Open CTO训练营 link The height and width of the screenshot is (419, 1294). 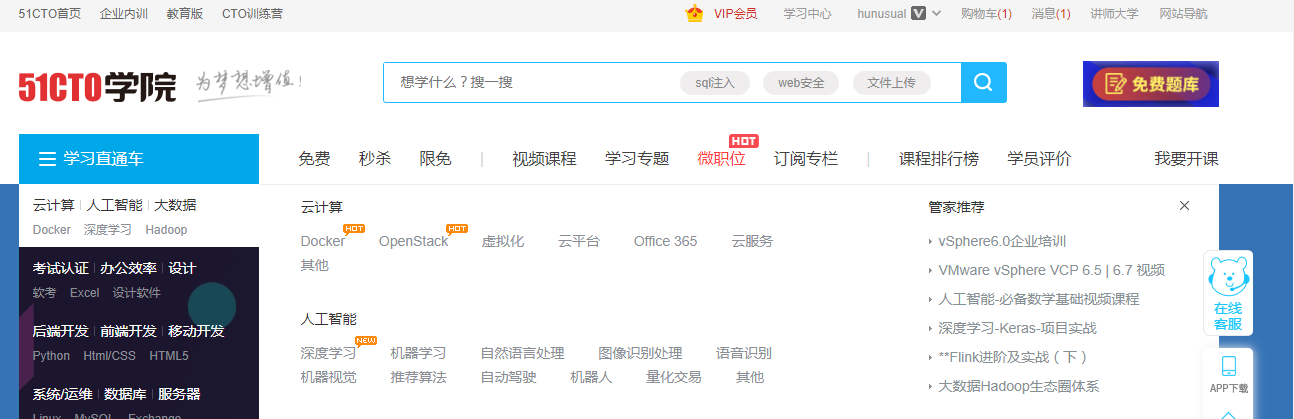tap(251, 14)
